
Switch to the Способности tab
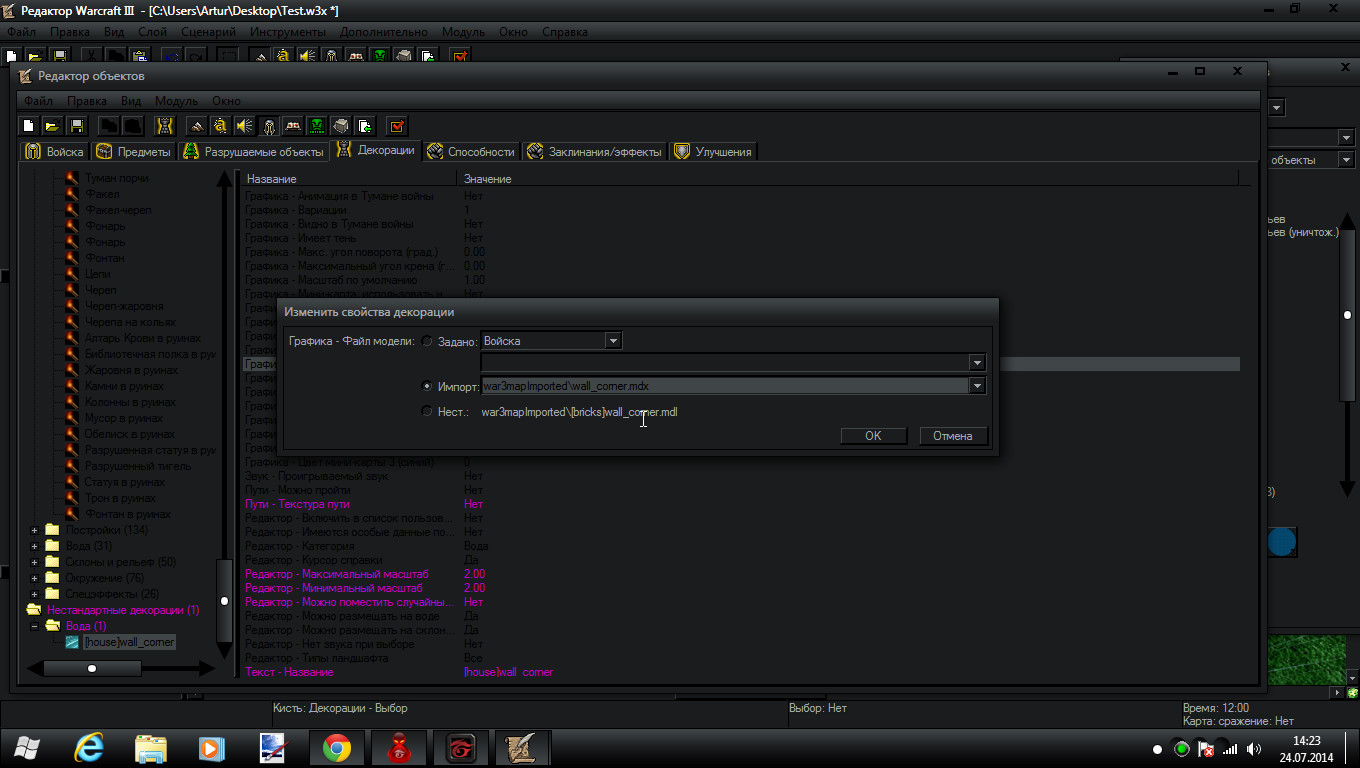click(471, 151)
